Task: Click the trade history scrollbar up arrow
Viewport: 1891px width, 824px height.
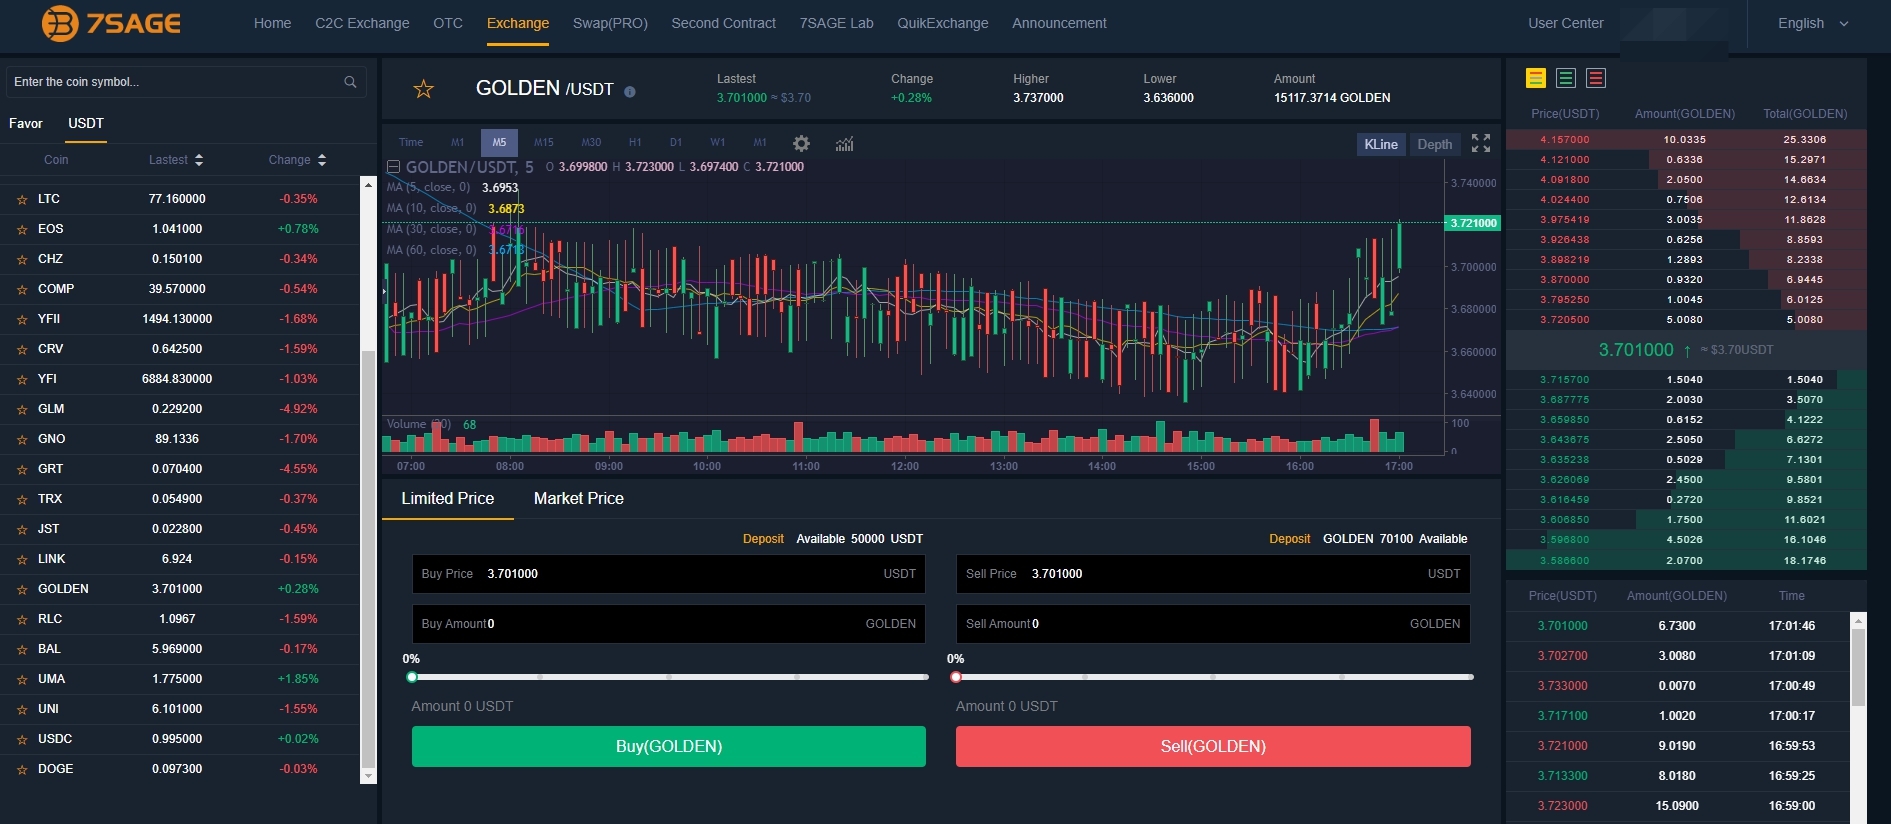Action: point(1859,621)
